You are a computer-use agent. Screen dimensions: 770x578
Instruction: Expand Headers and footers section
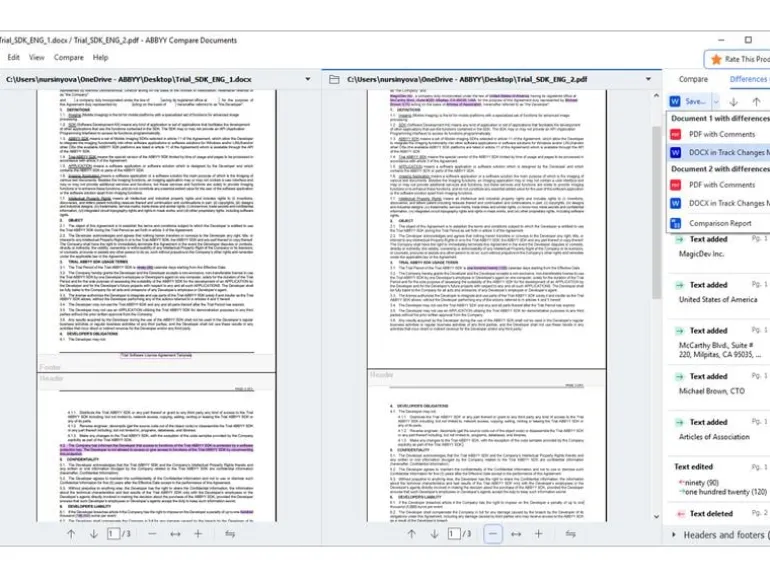point(674,535)
